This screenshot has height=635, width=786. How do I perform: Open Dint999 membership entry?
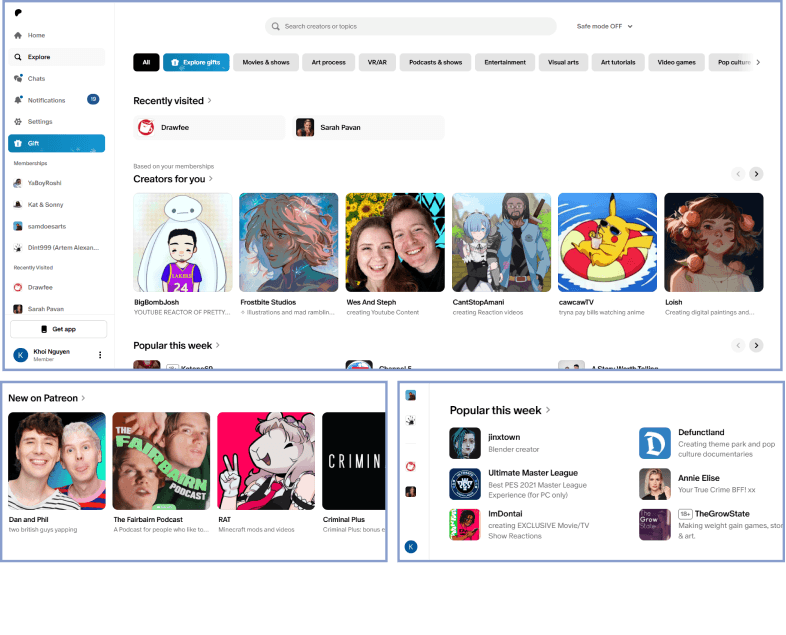(x=57, y=248)
